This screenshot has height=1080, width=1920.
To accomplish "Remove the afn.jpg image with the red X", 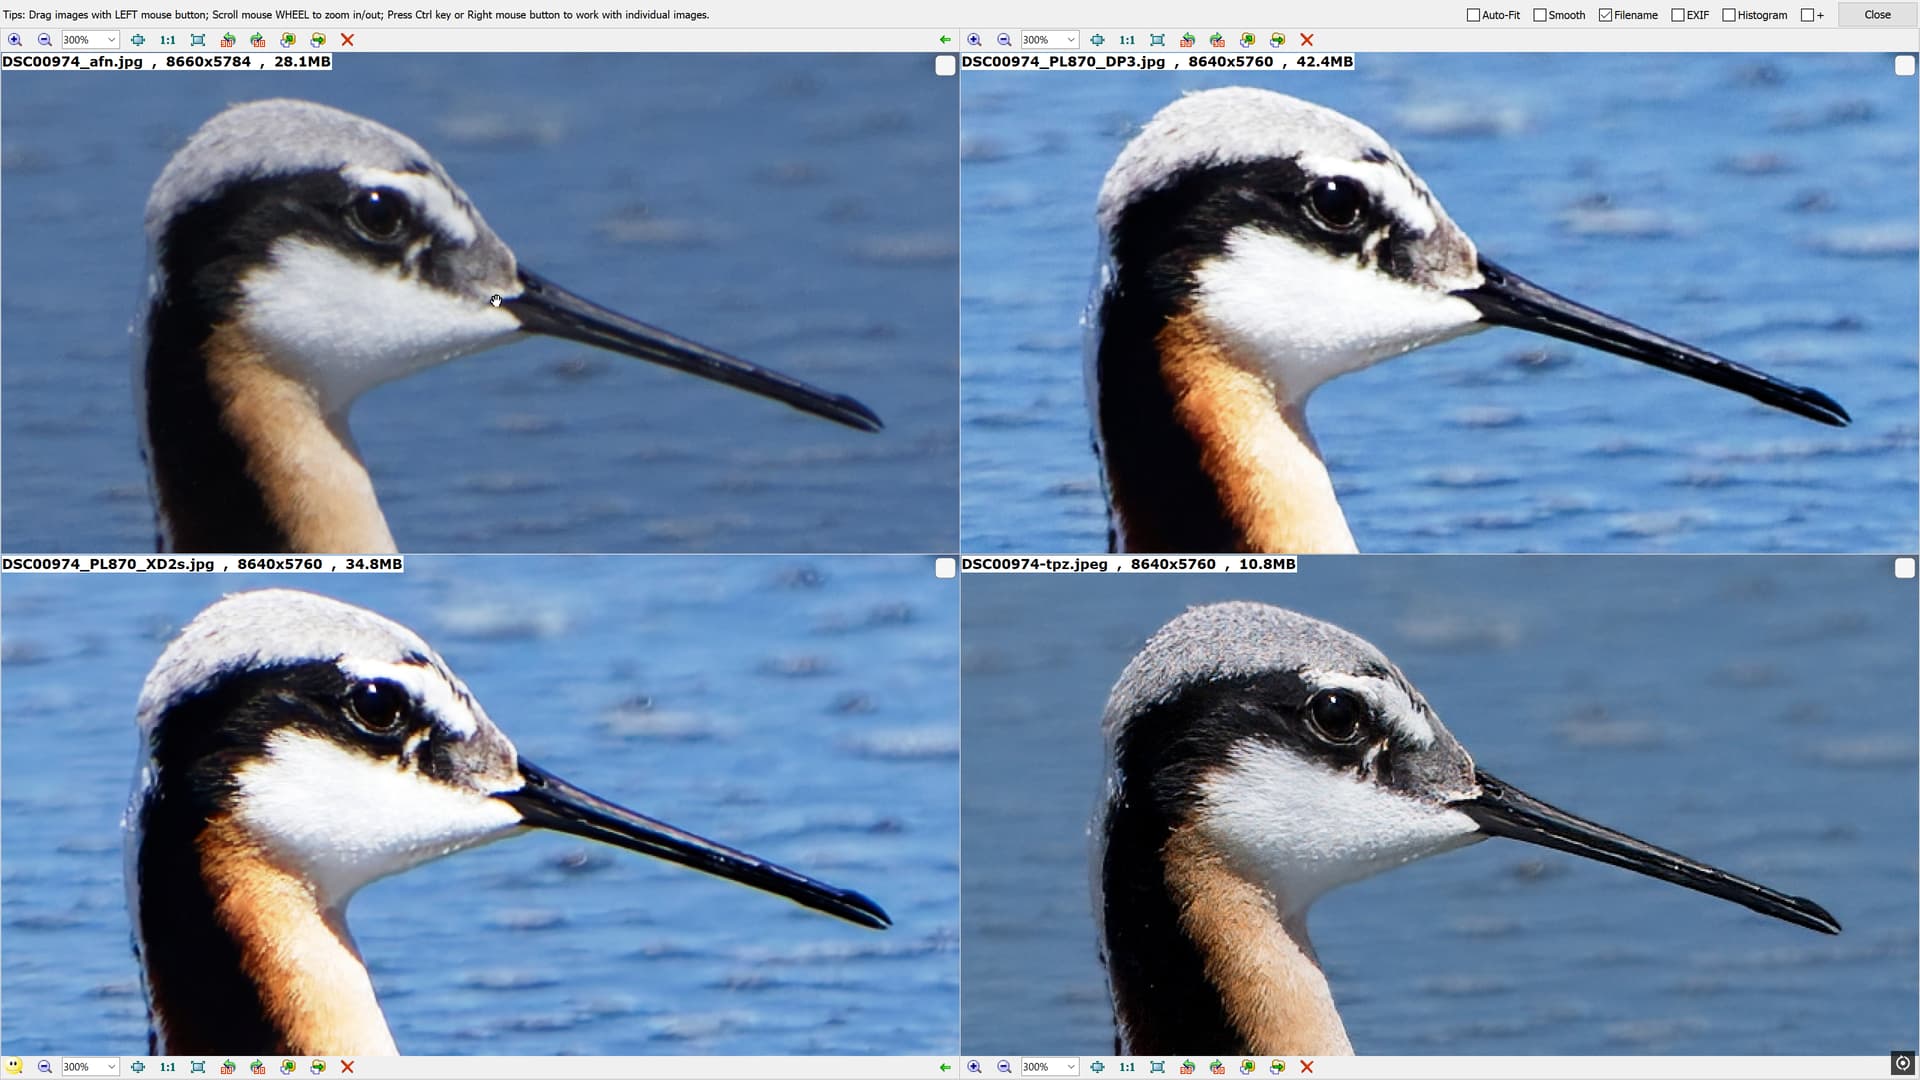I will [x=348, y=40].
